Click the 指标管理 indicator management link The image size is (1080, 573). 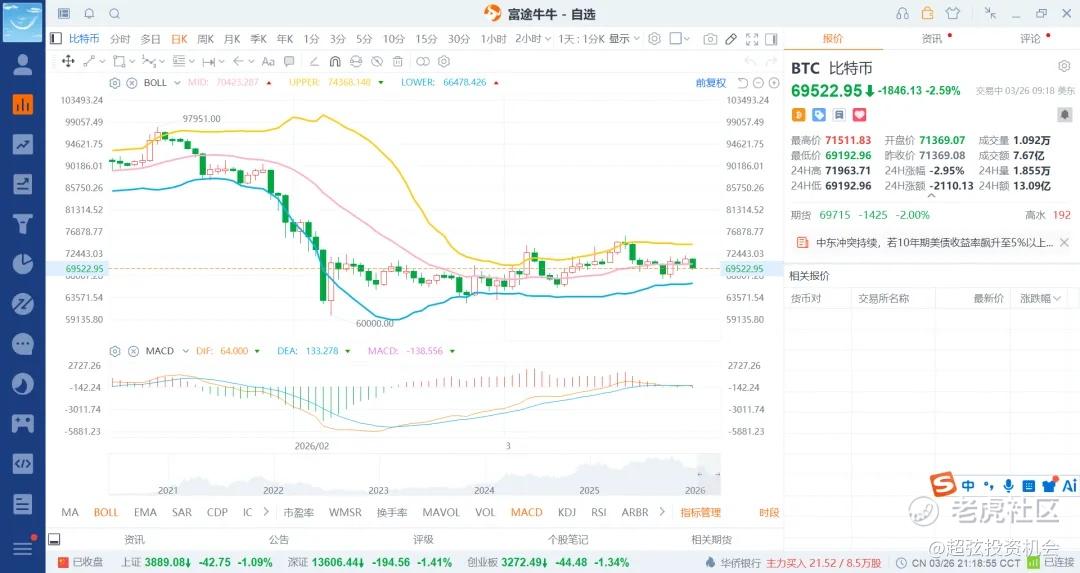700,512
